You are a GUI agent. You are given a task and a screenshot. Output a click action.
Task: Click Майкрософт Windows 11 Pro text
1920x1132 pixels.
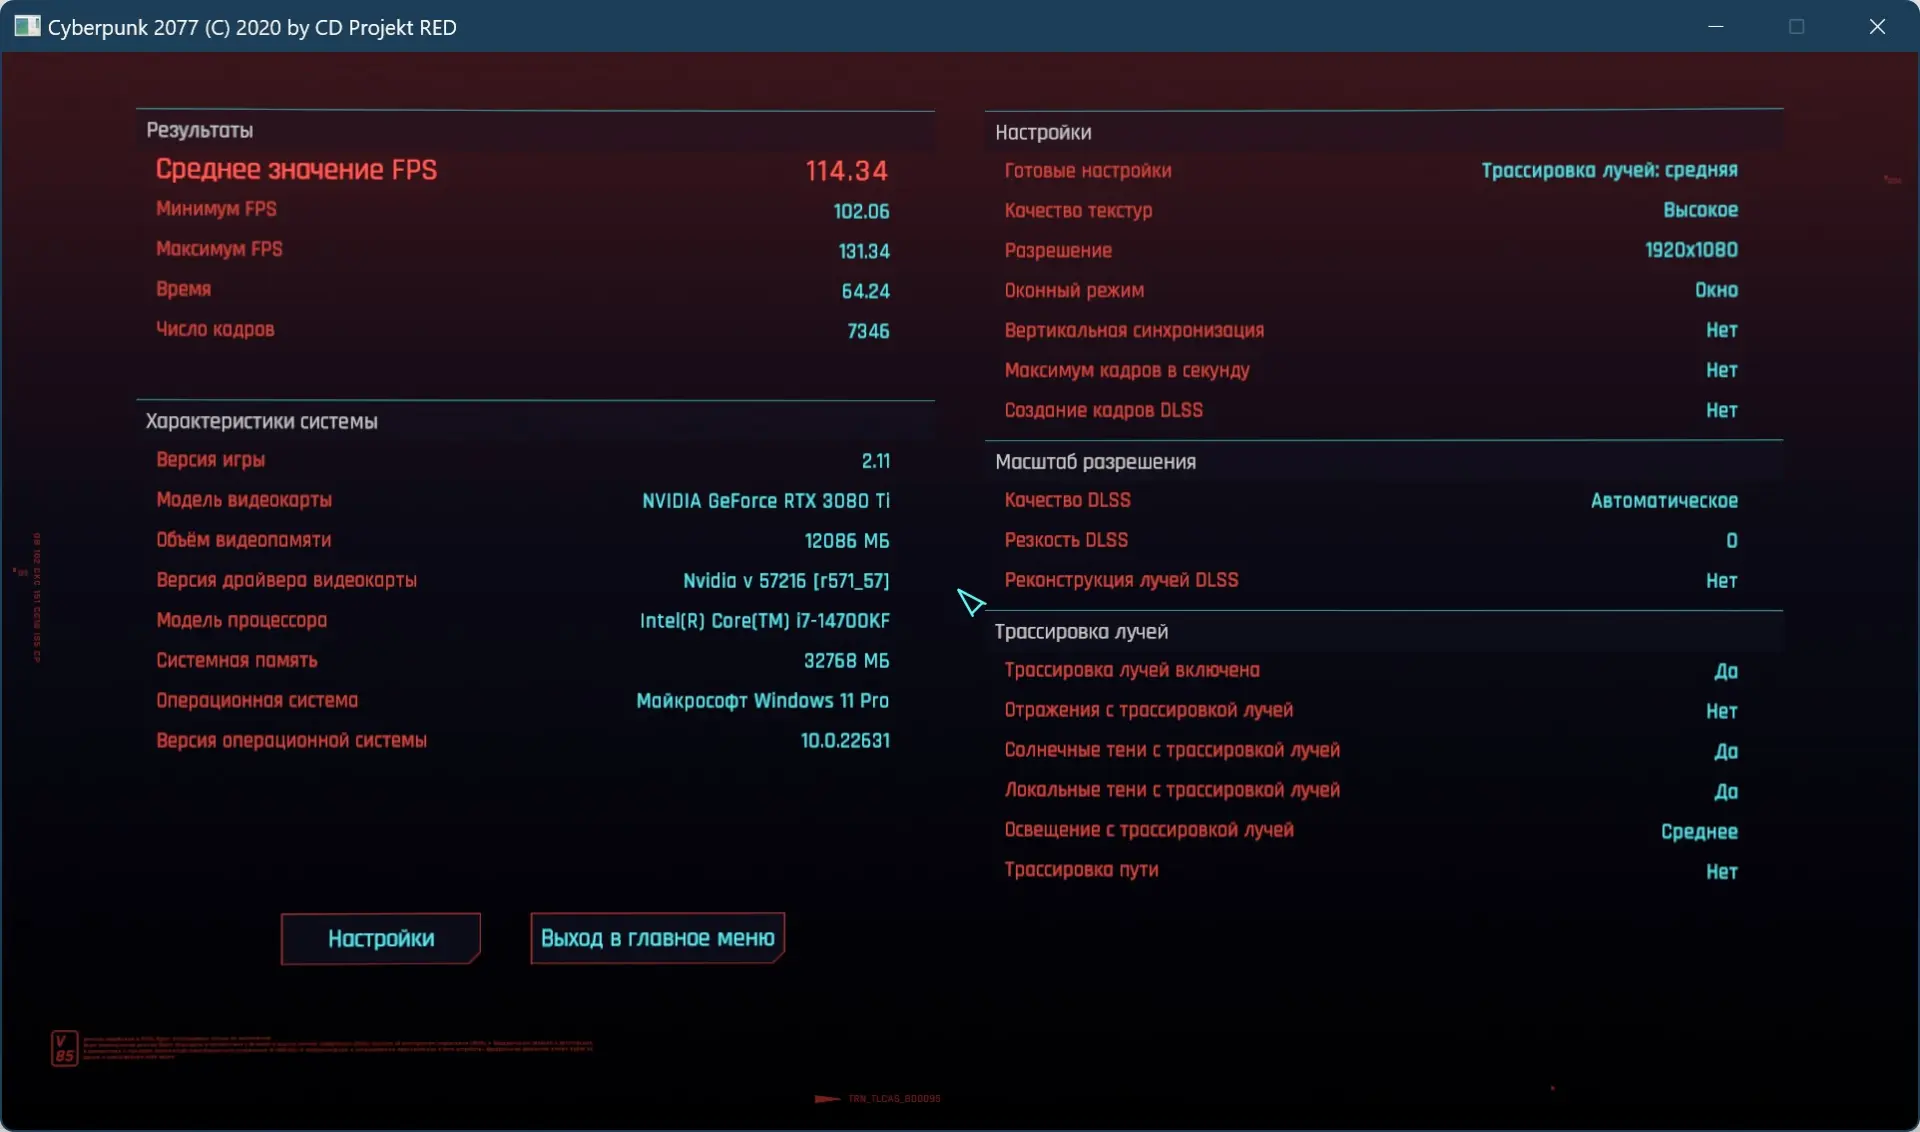coord(763,701)
